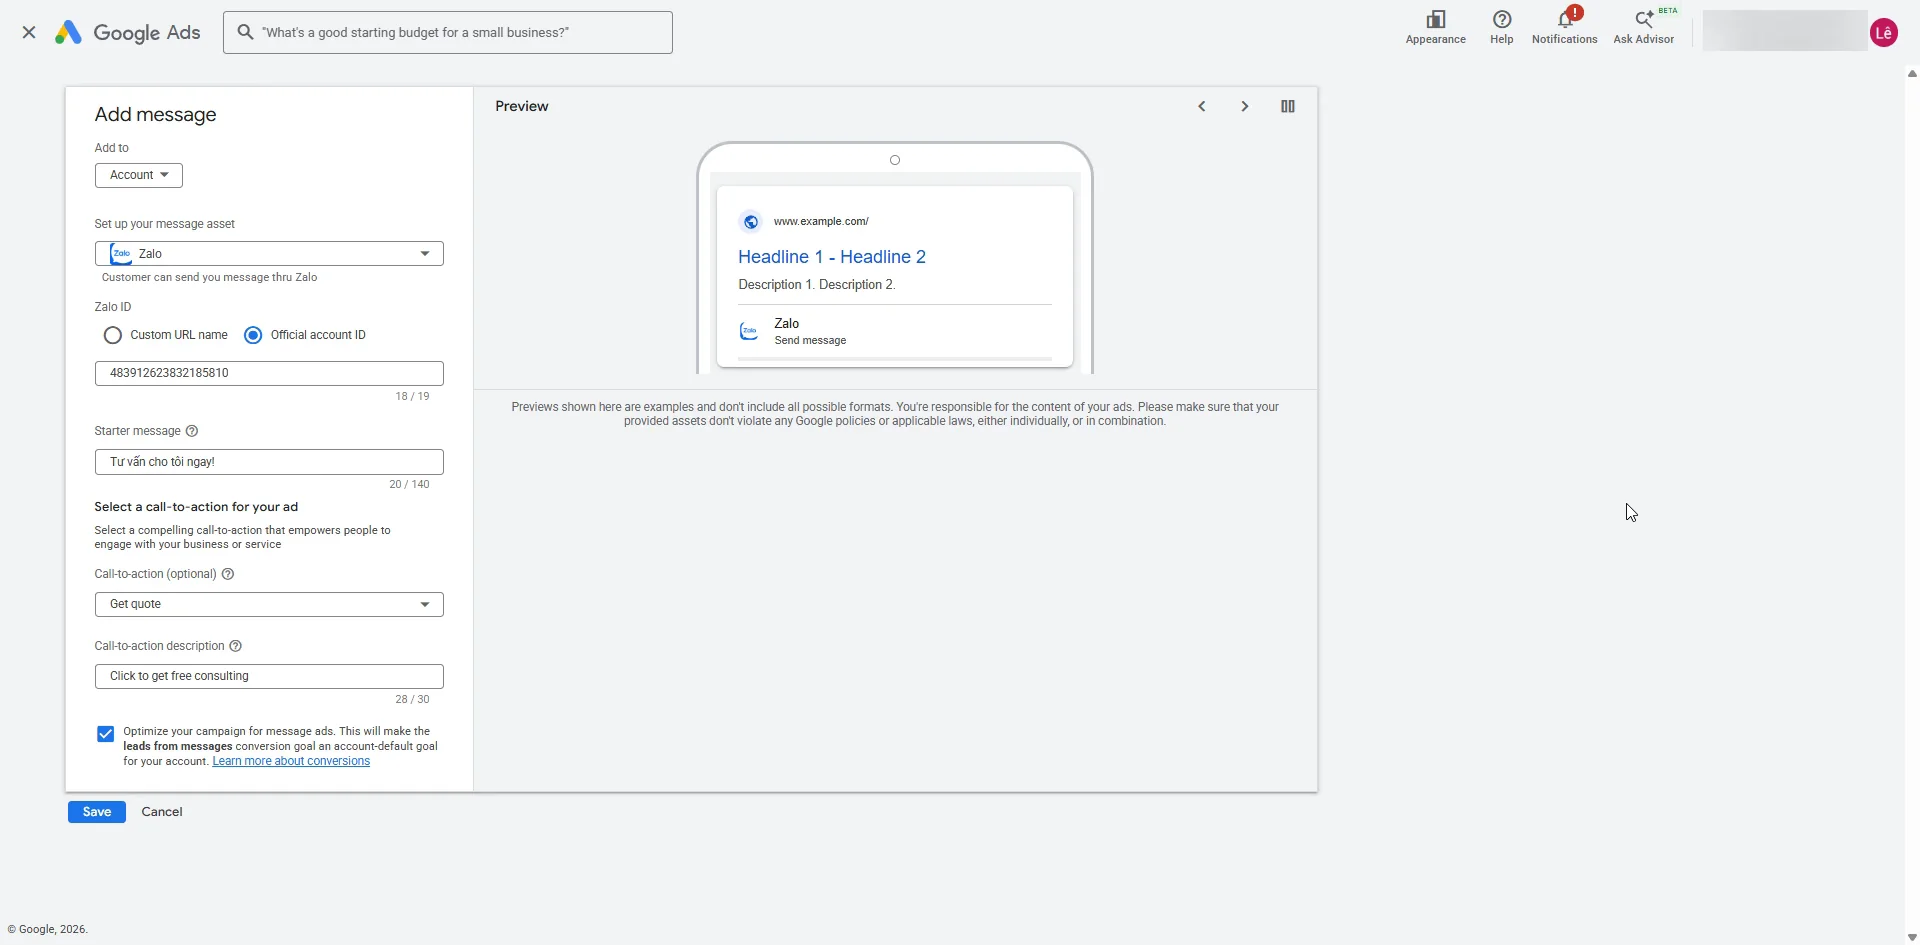Click Starter message help icon
Image resolution: width=1920 pixels, height=945 pixels.
tap(192, 431)
